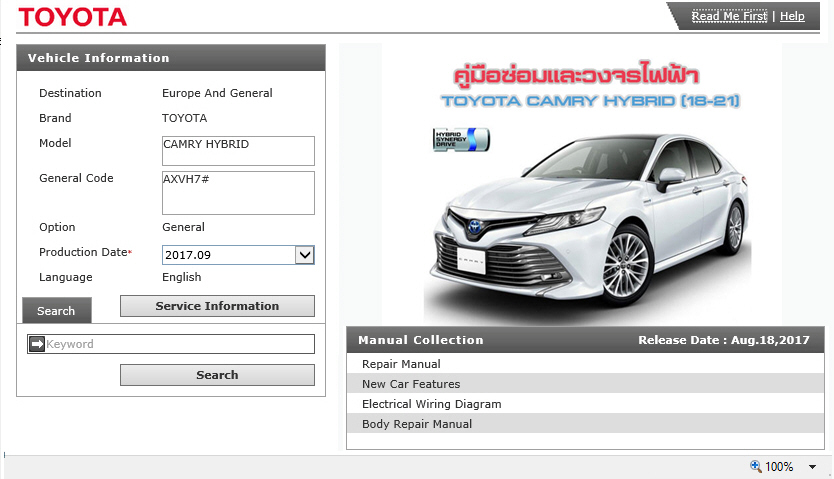Screen dimensions: 834x479
Task: Click the Service Information button
Action: (x=217, y=306)
